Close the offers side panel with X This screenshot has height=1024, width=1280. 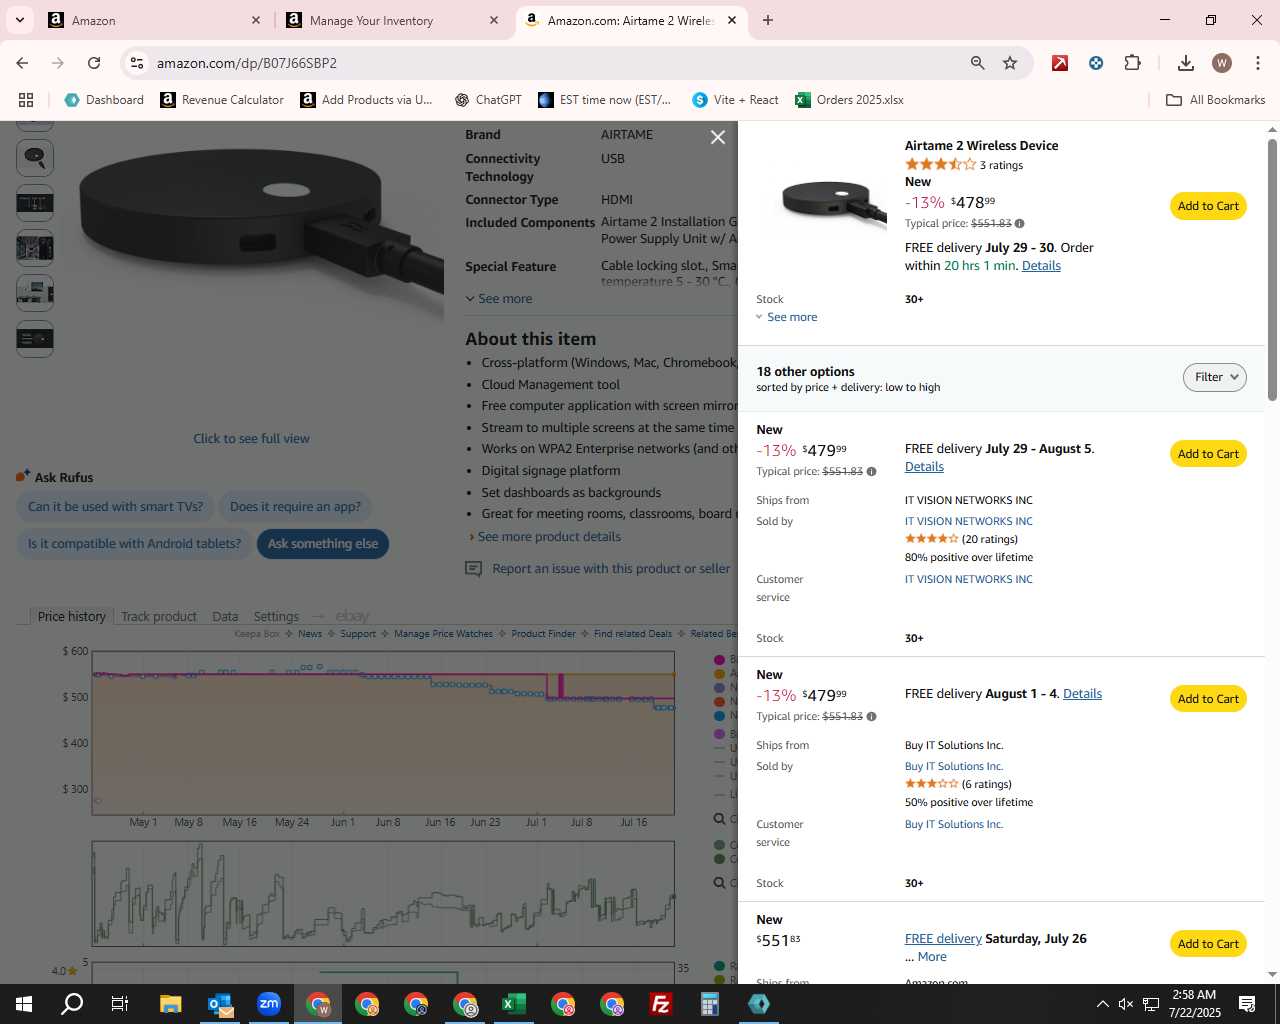(718, 137)
